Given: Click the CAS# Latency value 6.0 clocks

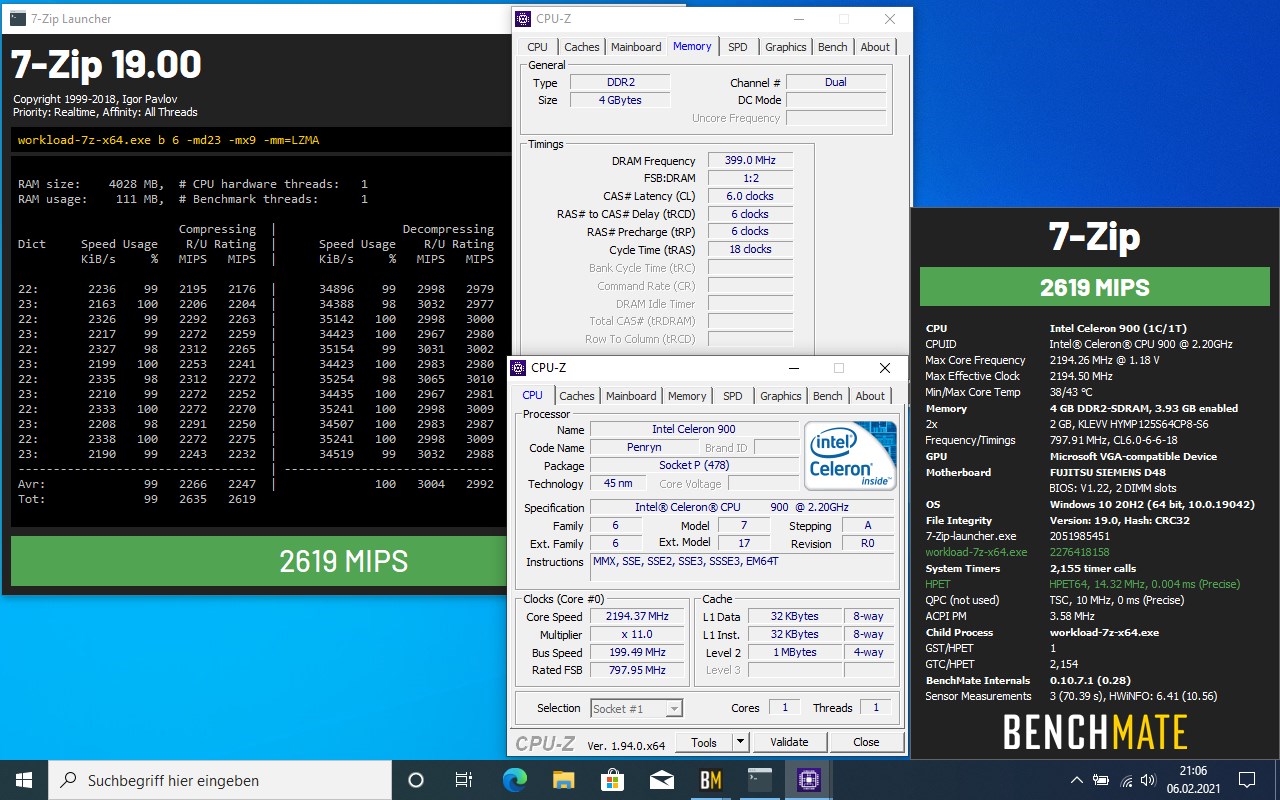Looking at the screenshot, I should [x=751, y=196].
